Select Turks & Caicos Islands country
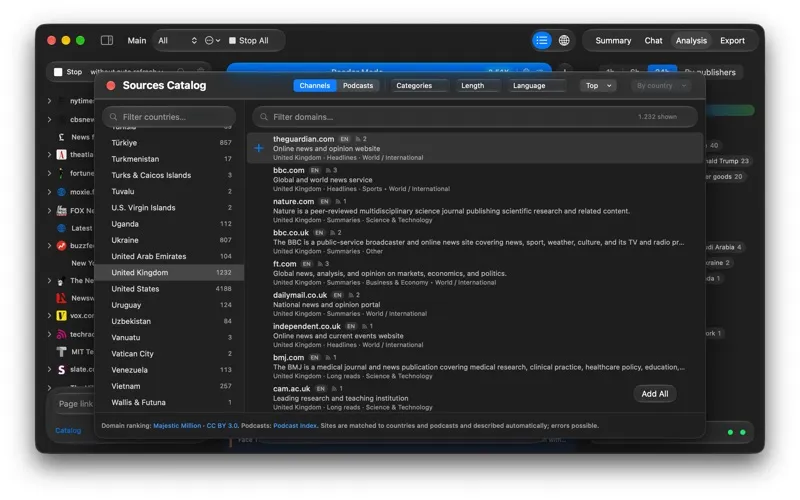The image size is (800, 500). click(x=169, y=175)
